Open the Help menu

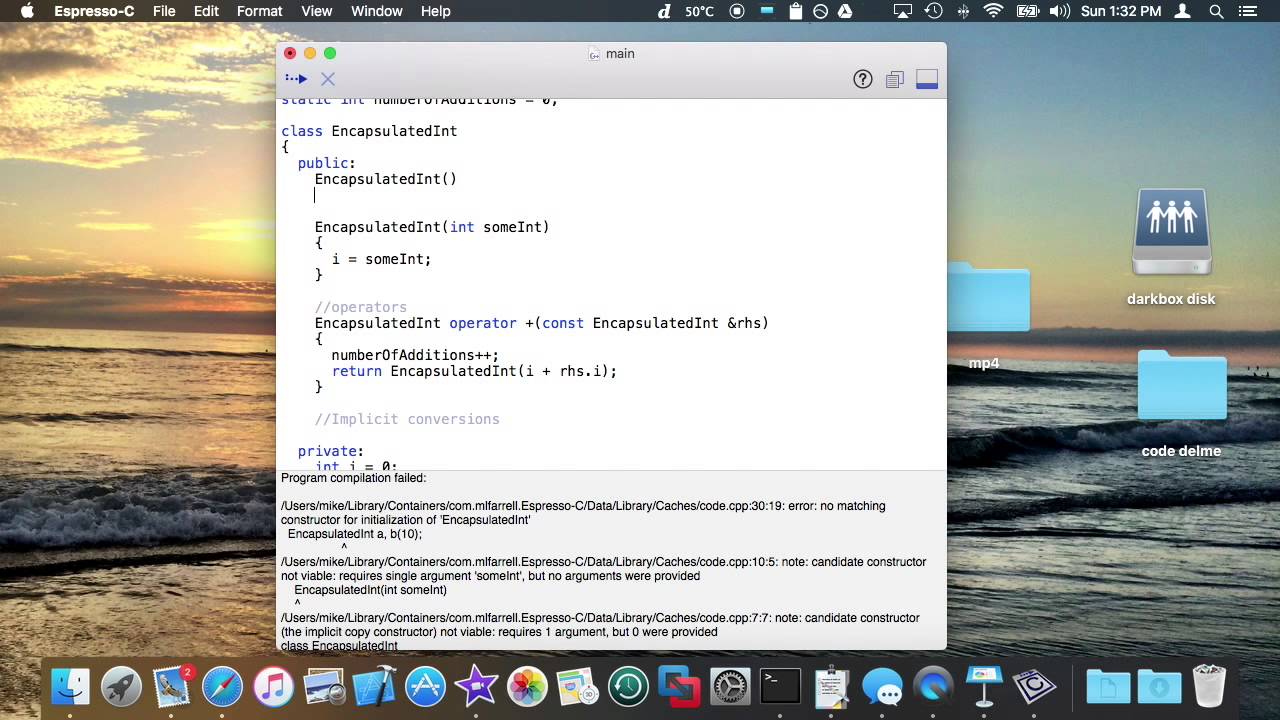pyautogui.click(x=435, y=11)
